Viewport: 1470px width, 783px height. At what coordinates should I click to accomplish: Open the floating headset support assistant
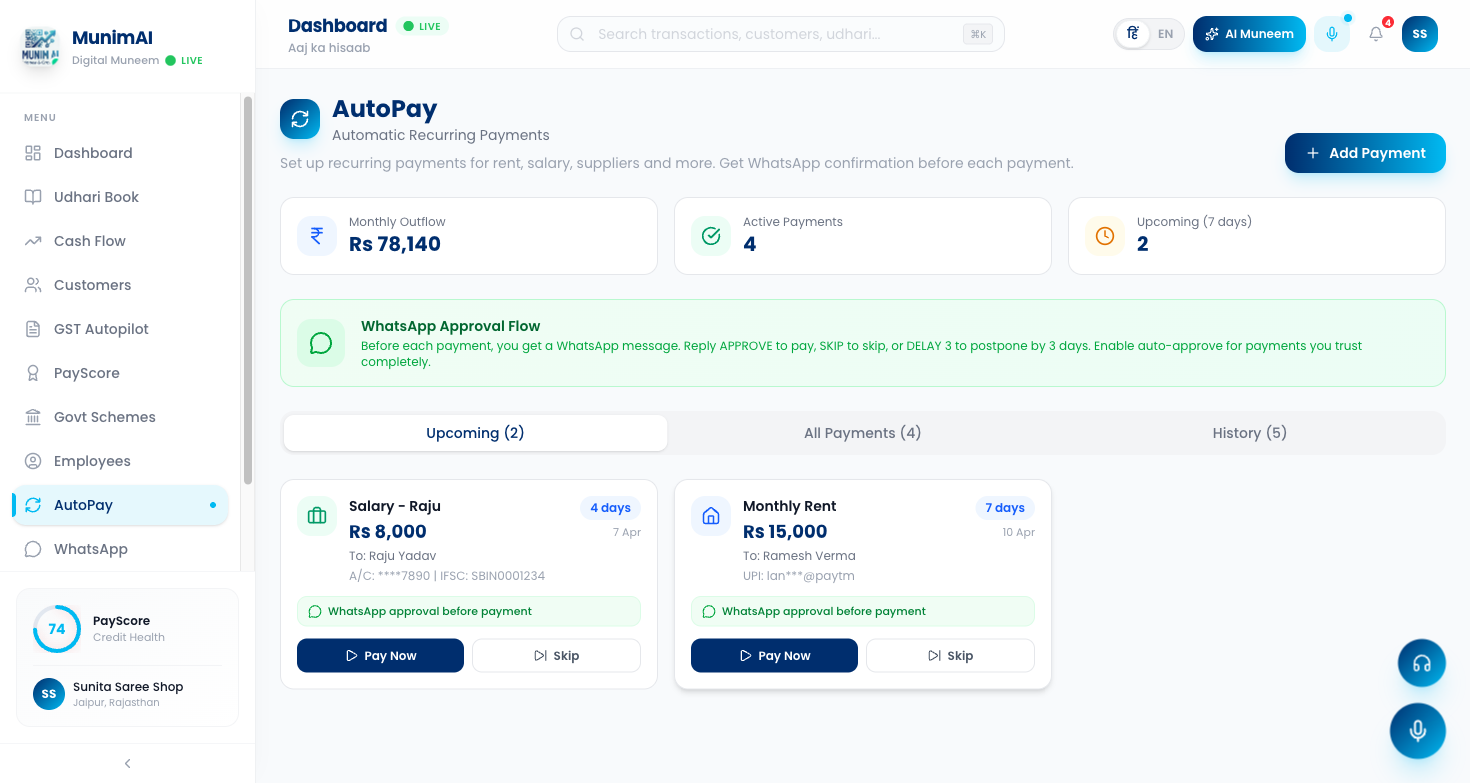point(1421,662)
